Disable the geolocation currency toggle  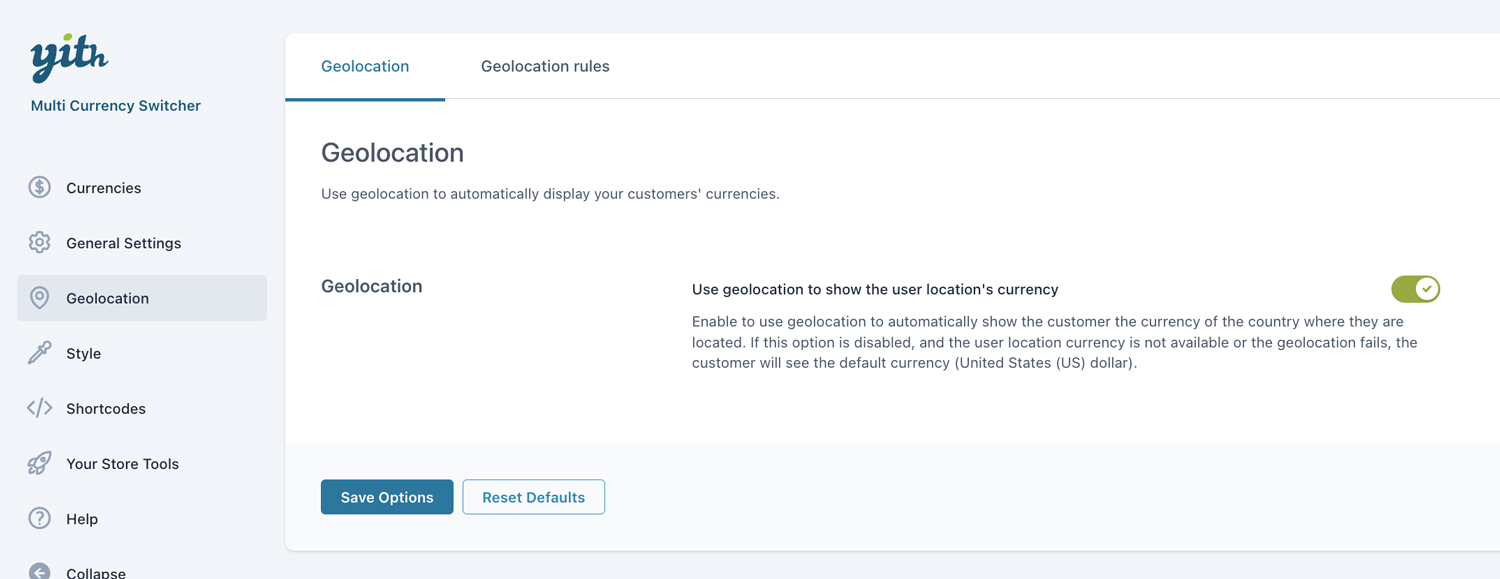click(x=1415, y=289)
